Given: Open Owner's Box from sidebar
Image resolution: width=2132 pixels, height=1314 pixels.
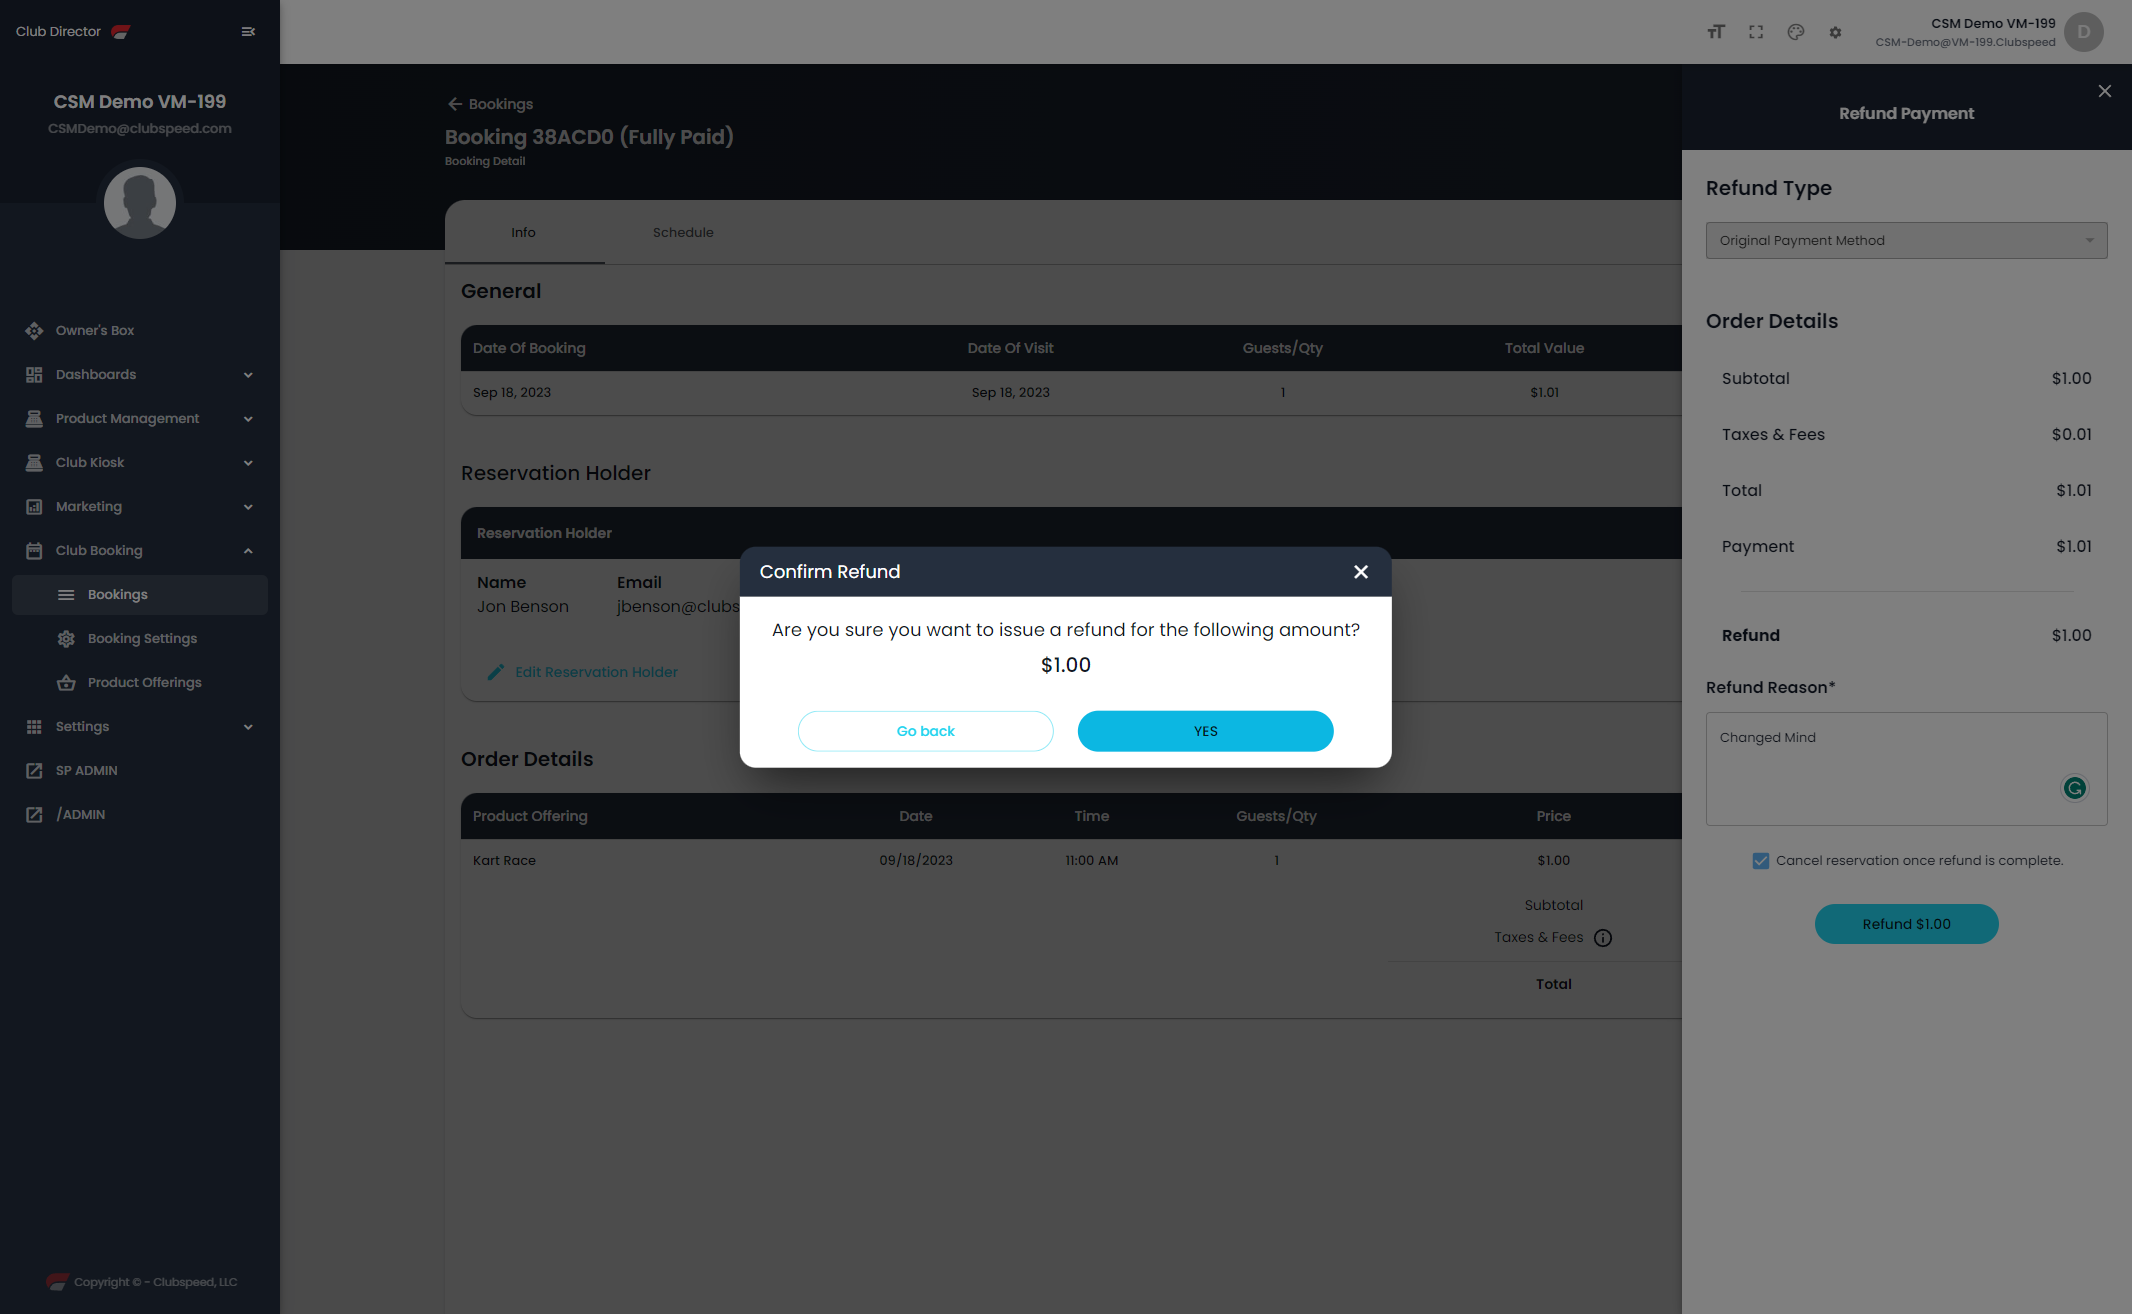Looking at the screenshot, I should tap(95, 330).
